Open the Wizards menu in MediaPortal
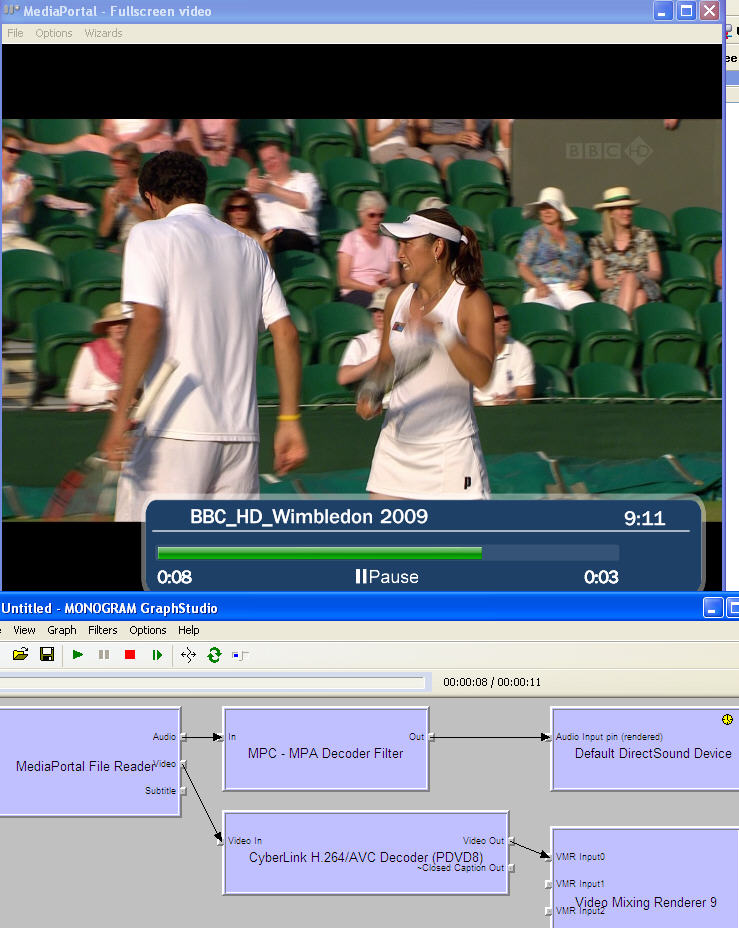The width and height of the screenshot is (739, 928). [x=103, y=33]
